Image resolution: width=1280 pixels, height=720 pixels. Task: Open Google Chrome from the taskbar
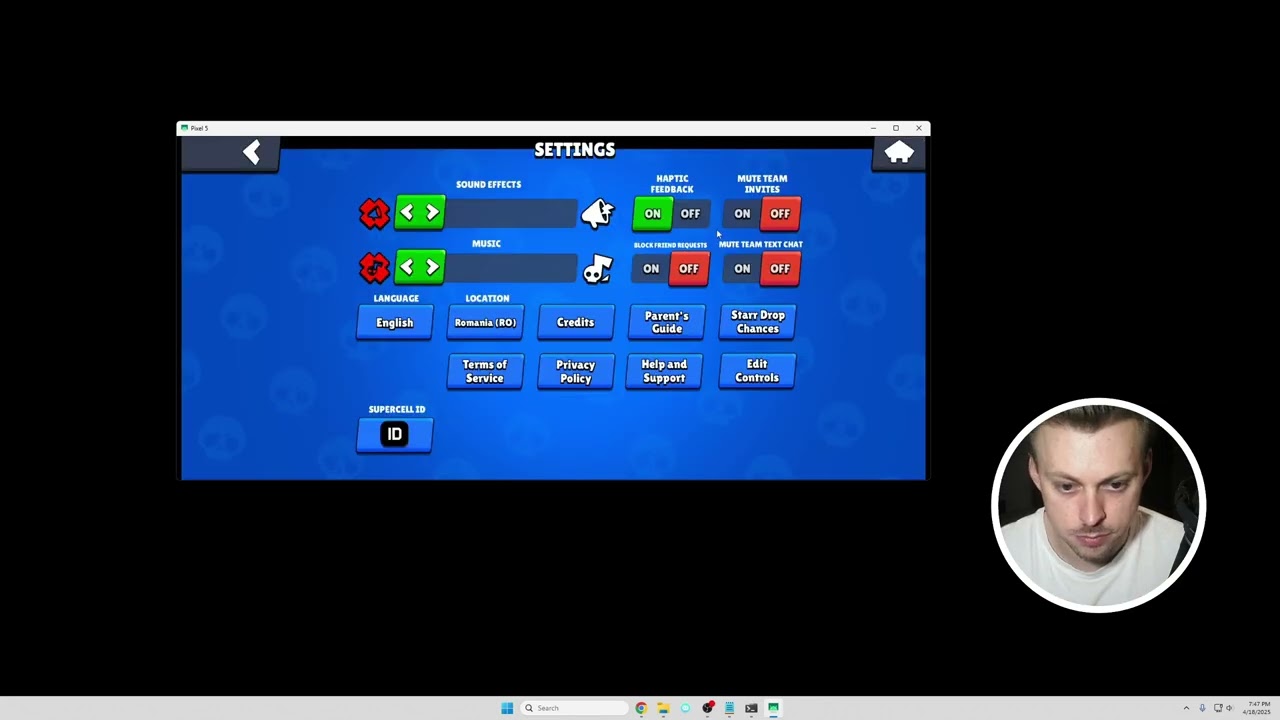[641, 708]
